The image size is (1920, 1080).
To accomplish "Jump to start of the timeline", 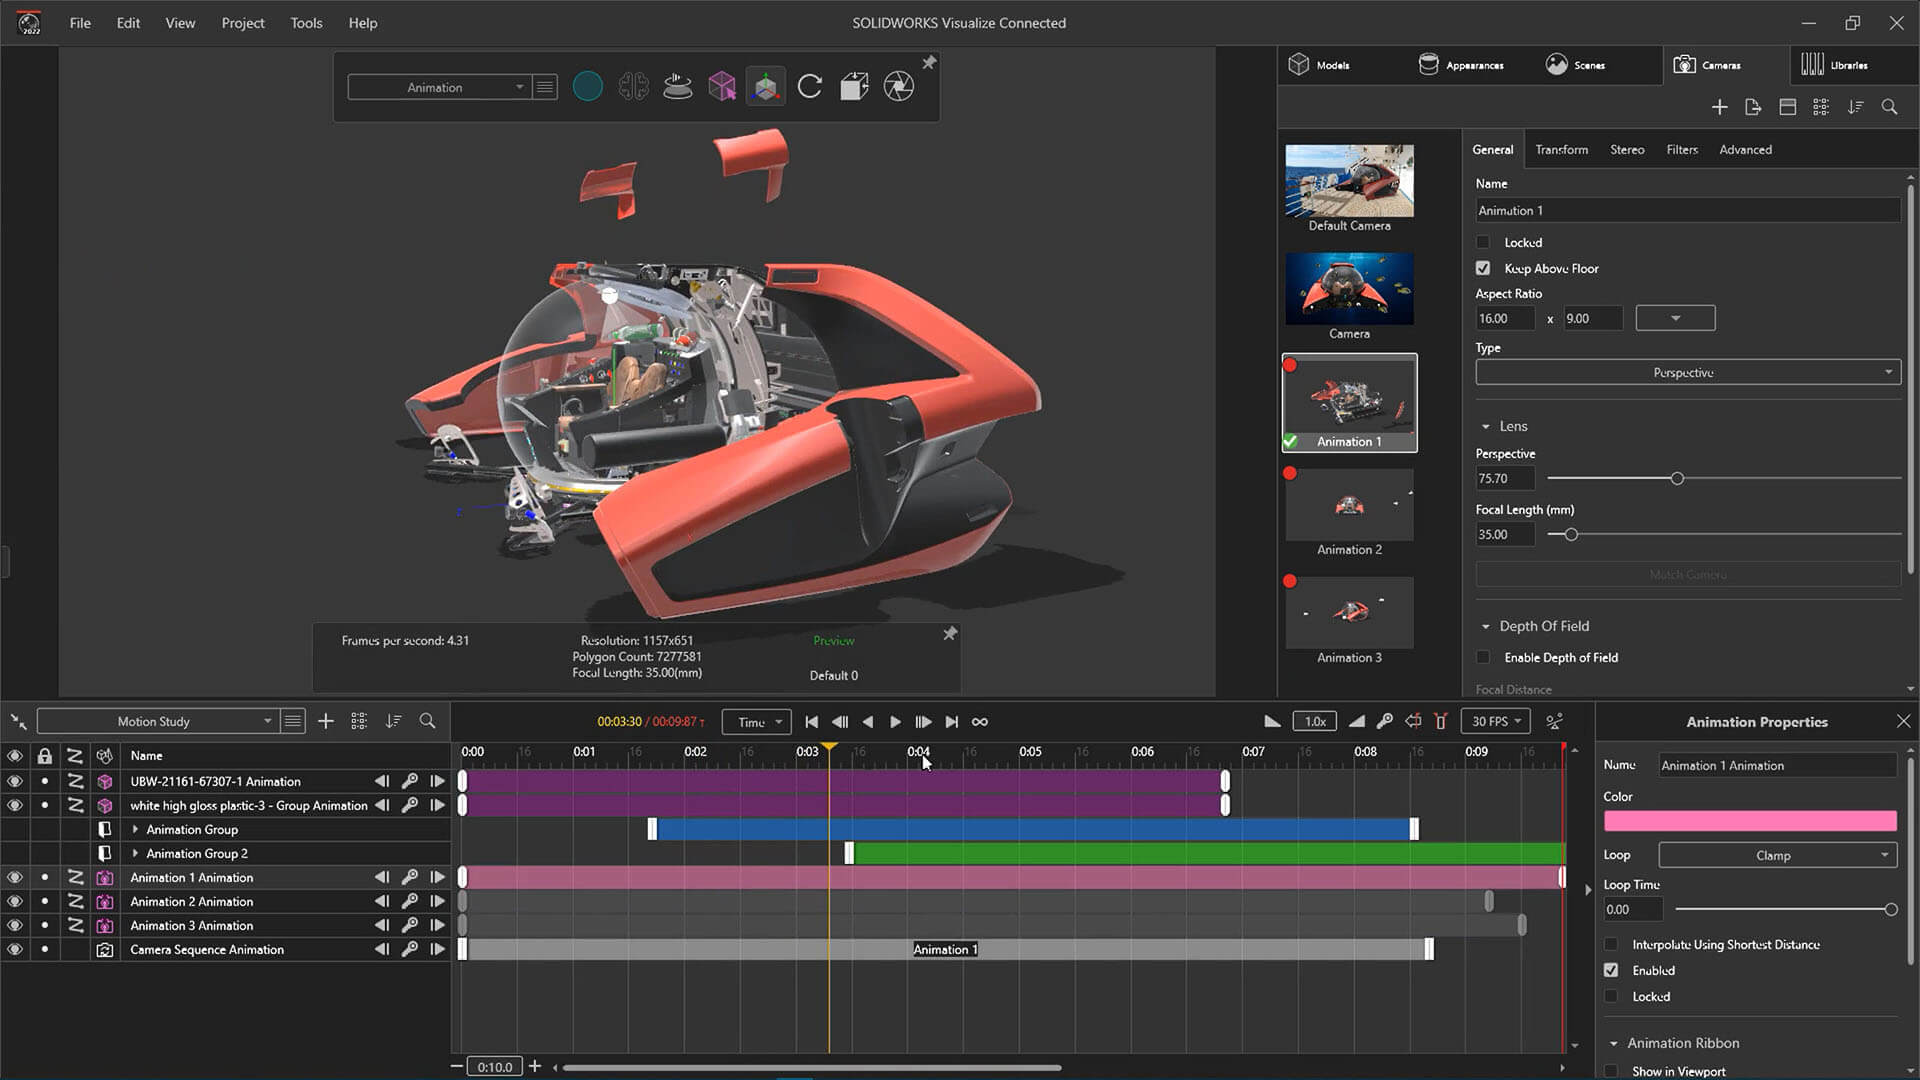I will [812, 722].
